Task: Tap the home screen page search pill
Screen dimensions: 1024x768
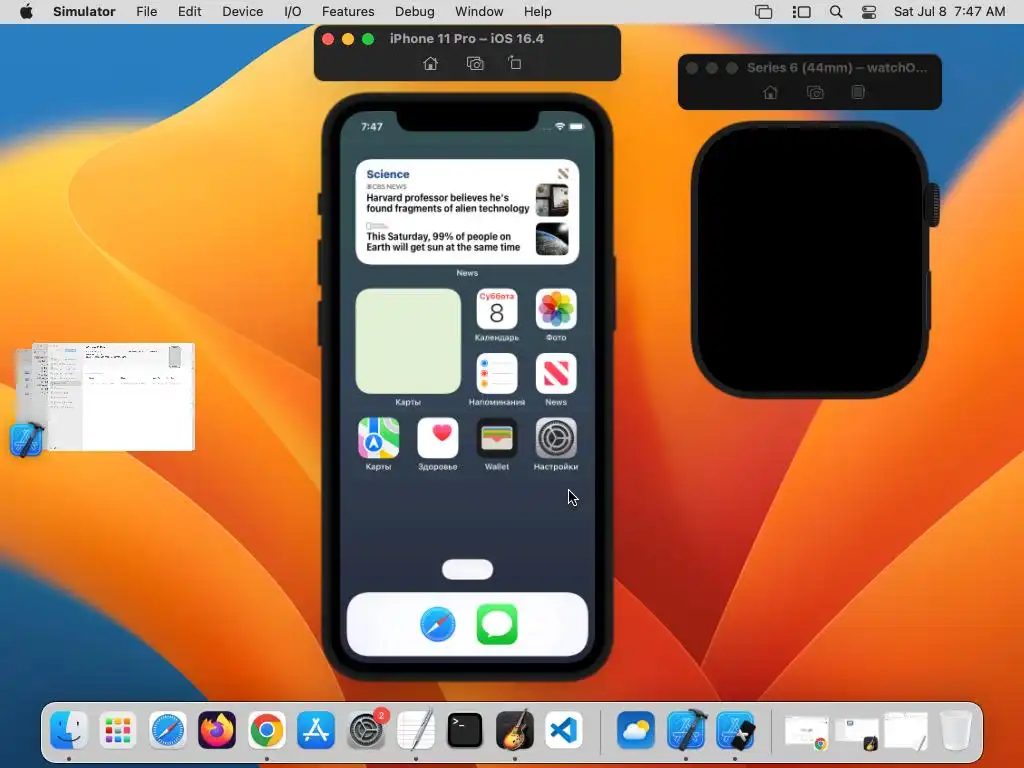Action: click(x=468, y=569)
